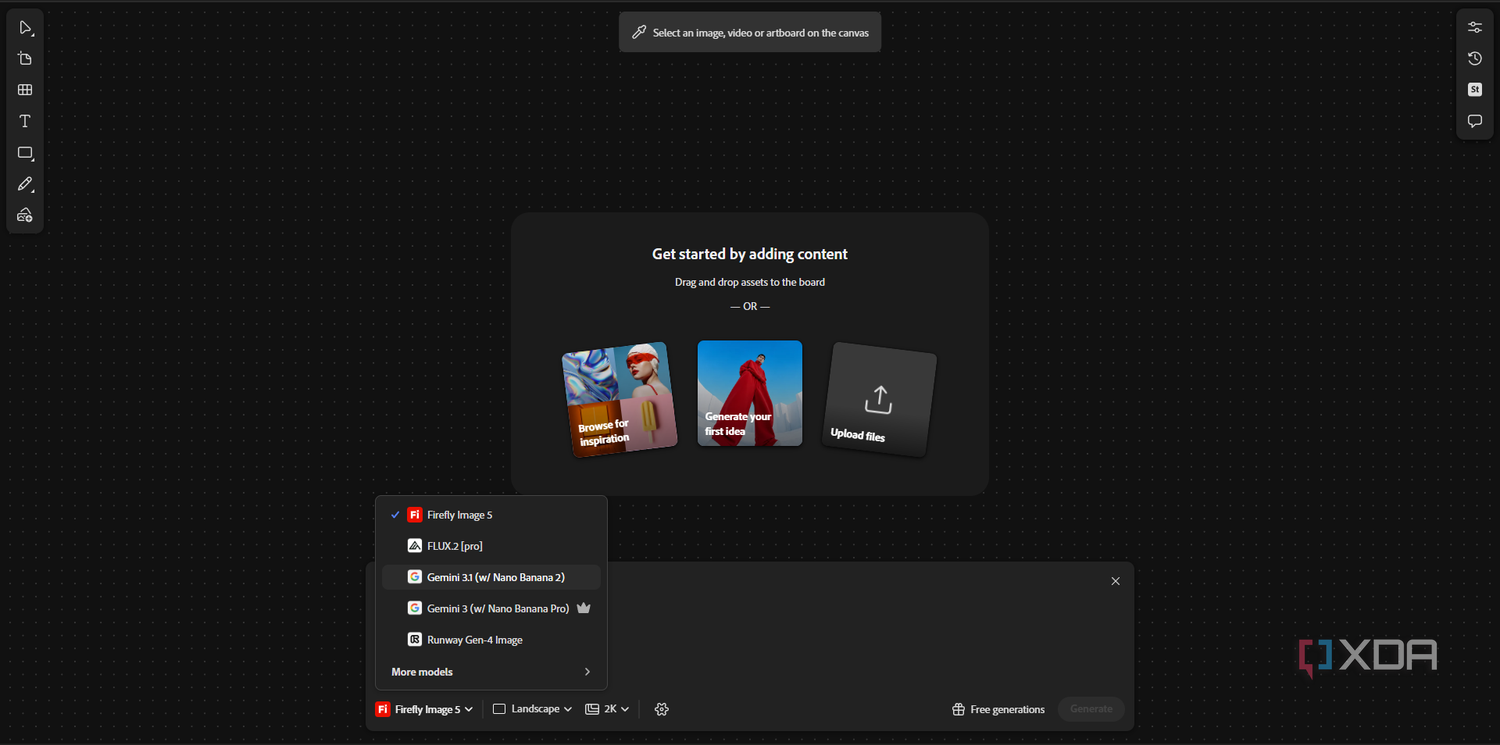Click the Runway logo icon
The image size is (1500, 745).
[x=414, y=640]
